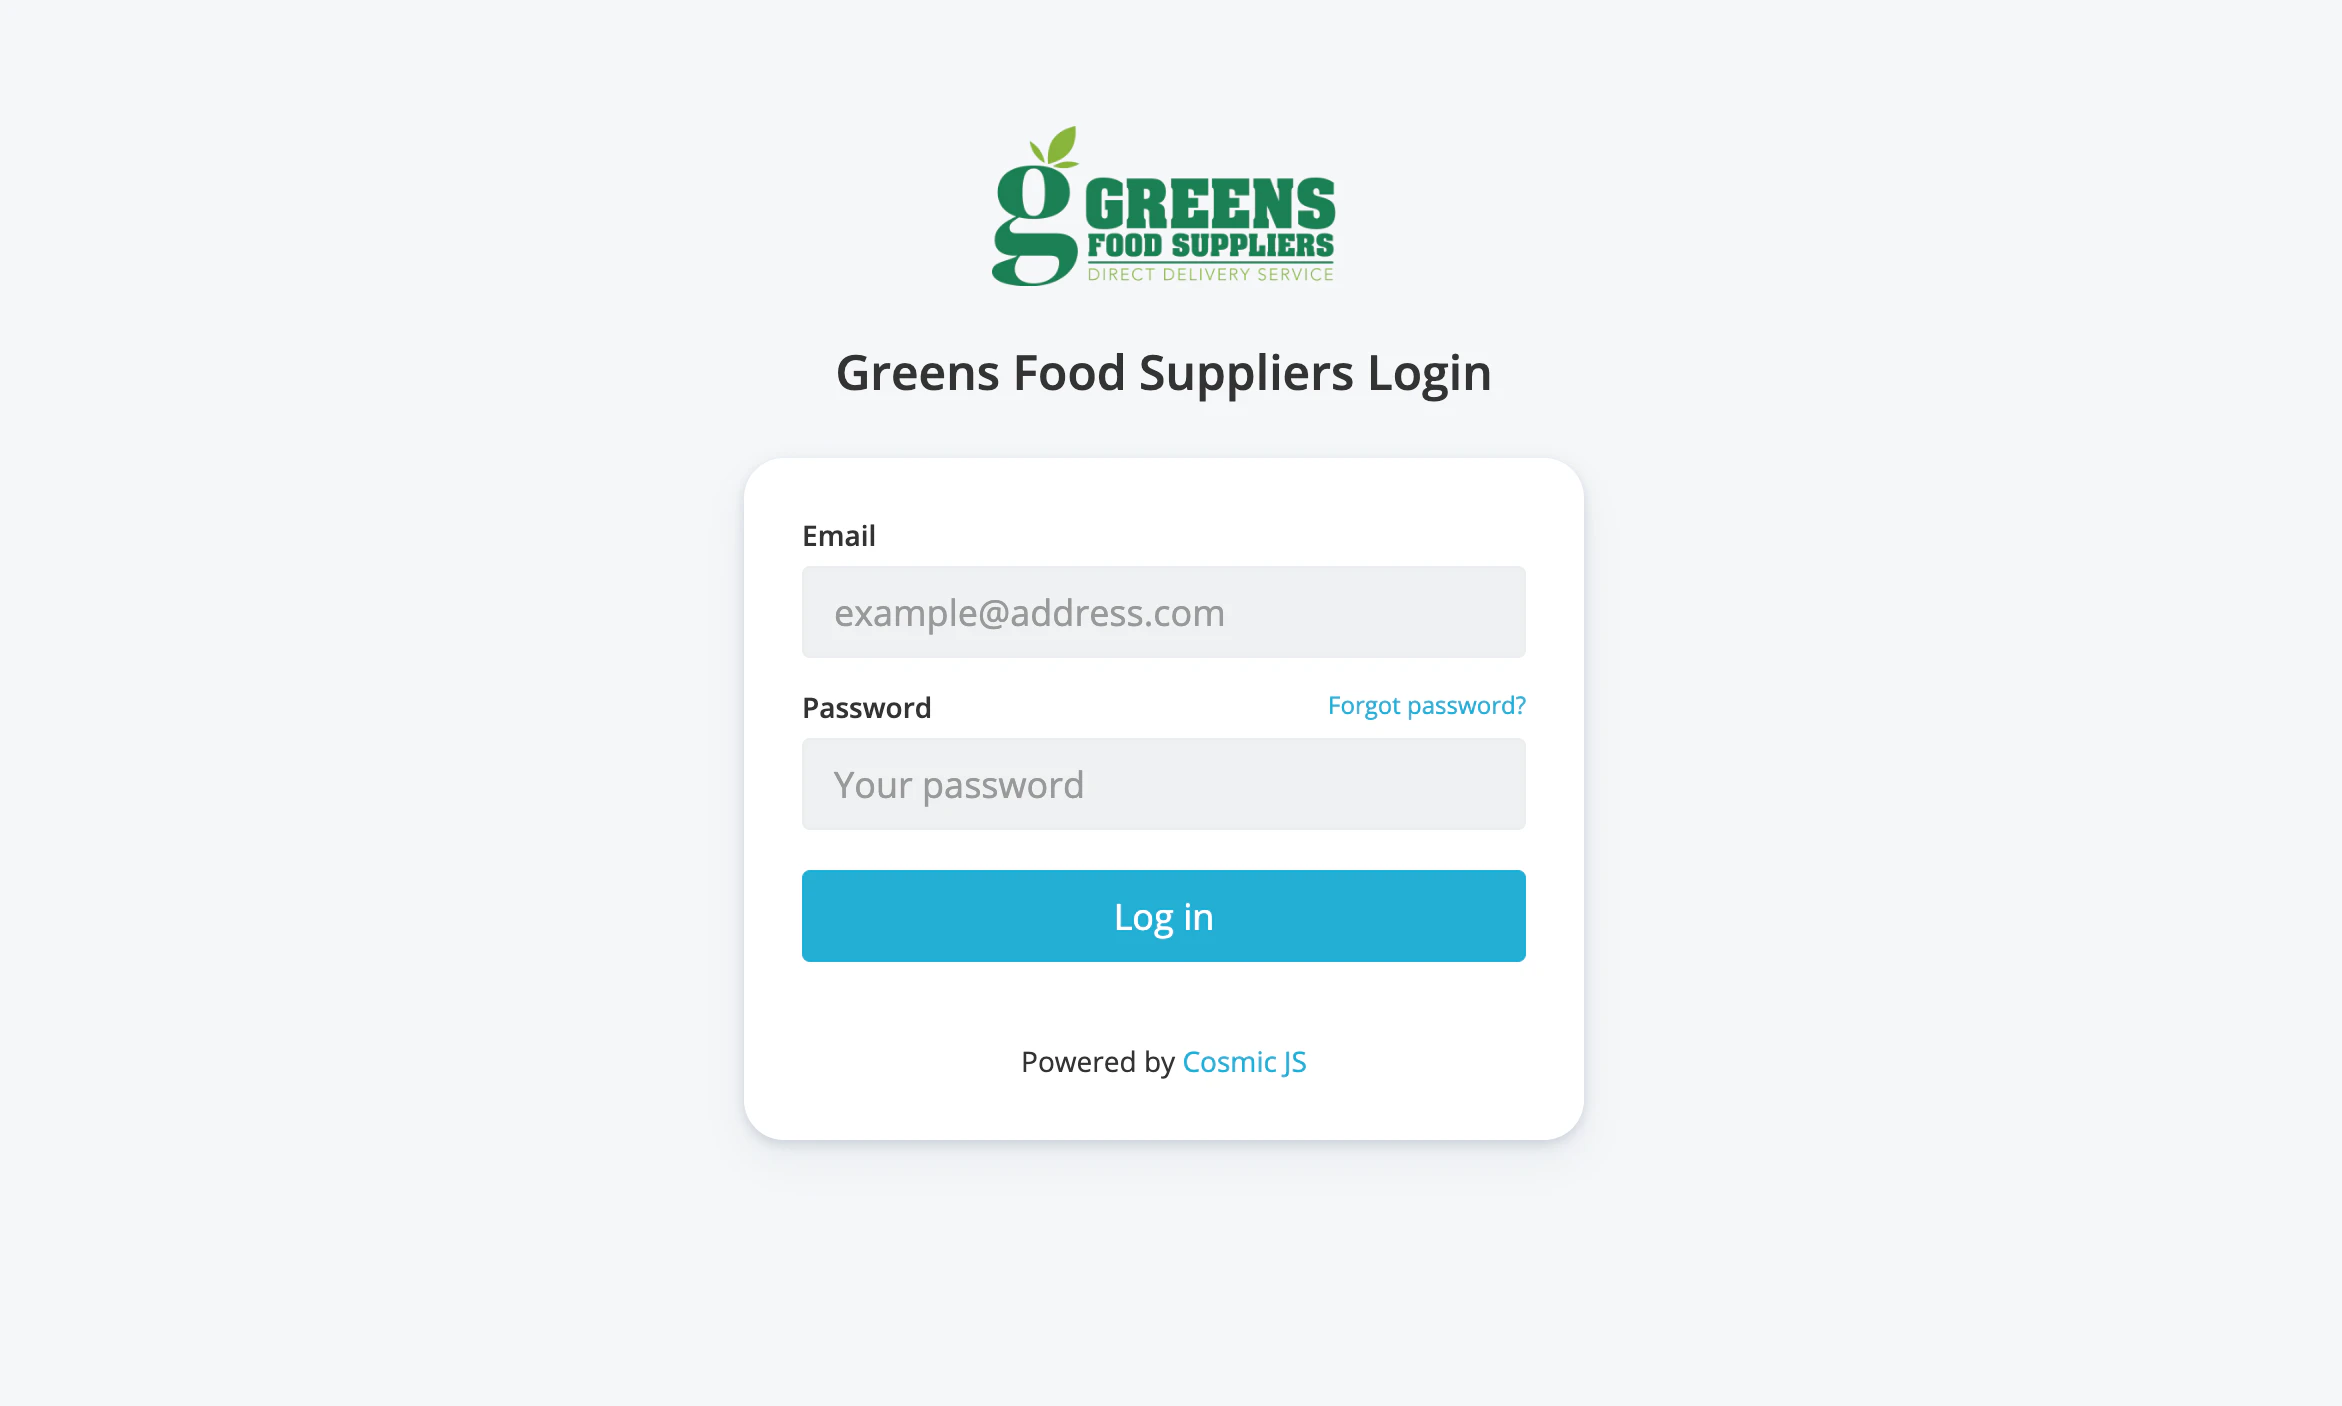Focus the Email input field
This screenshot has height=1406, width=2342.
[1164, 612]
